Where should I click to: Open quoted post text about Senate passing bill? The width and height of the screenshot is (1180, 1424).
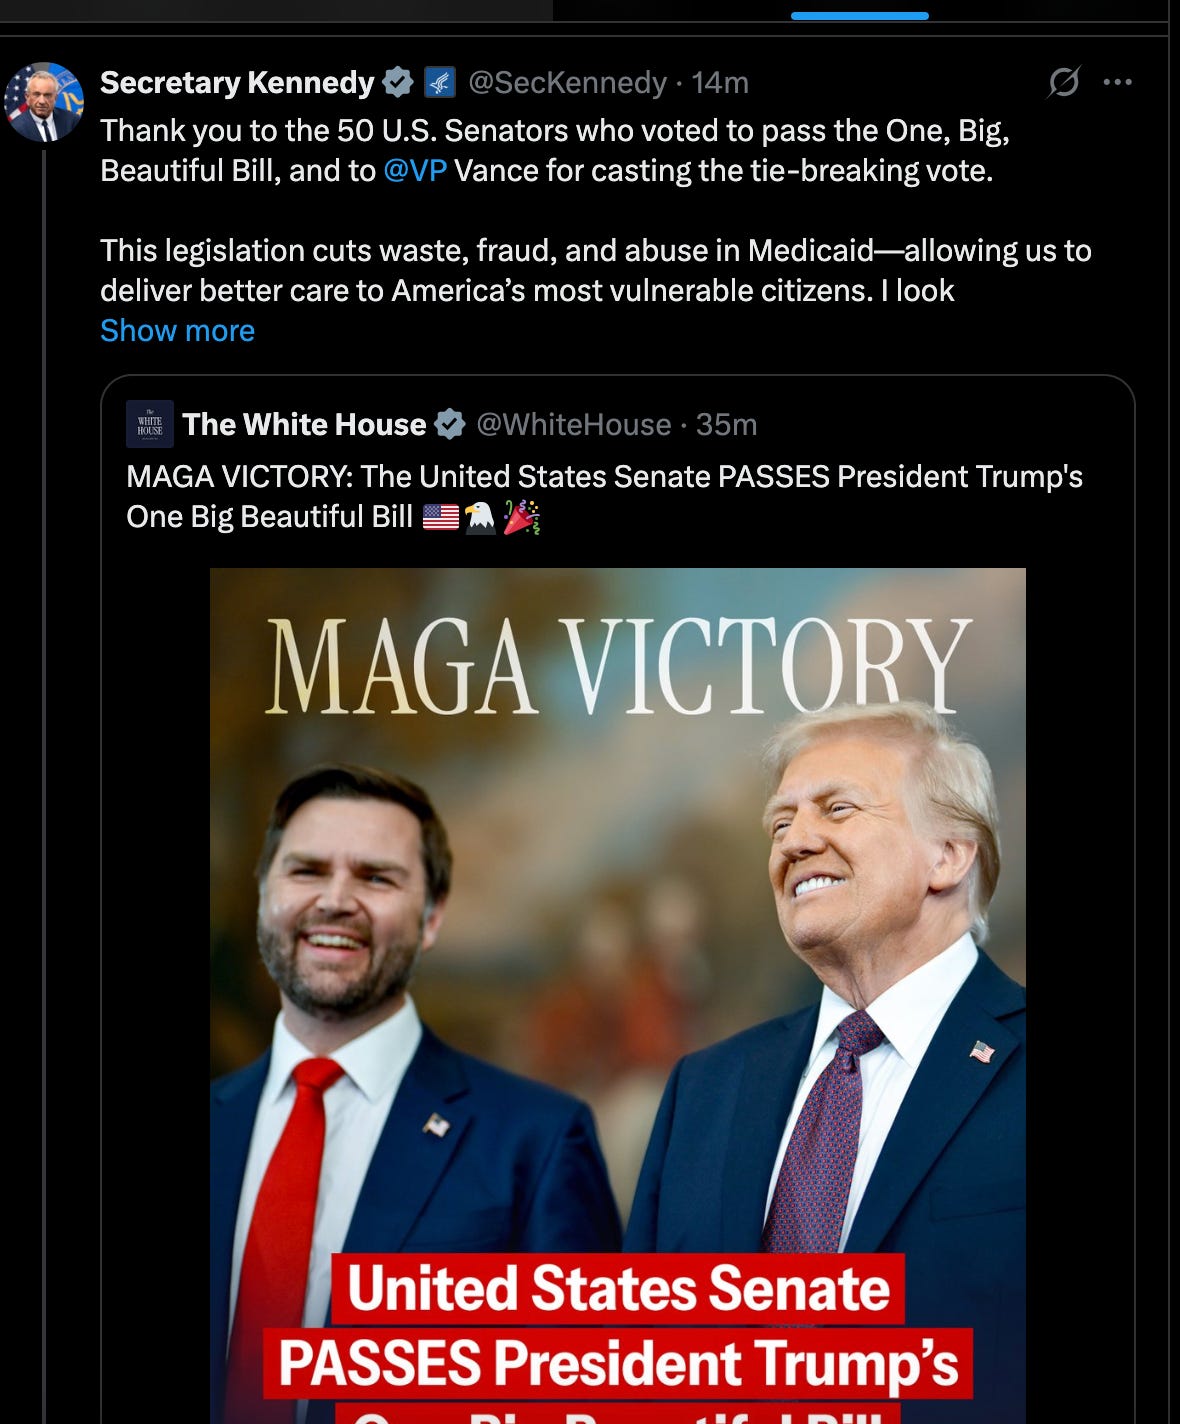point(604,496)
